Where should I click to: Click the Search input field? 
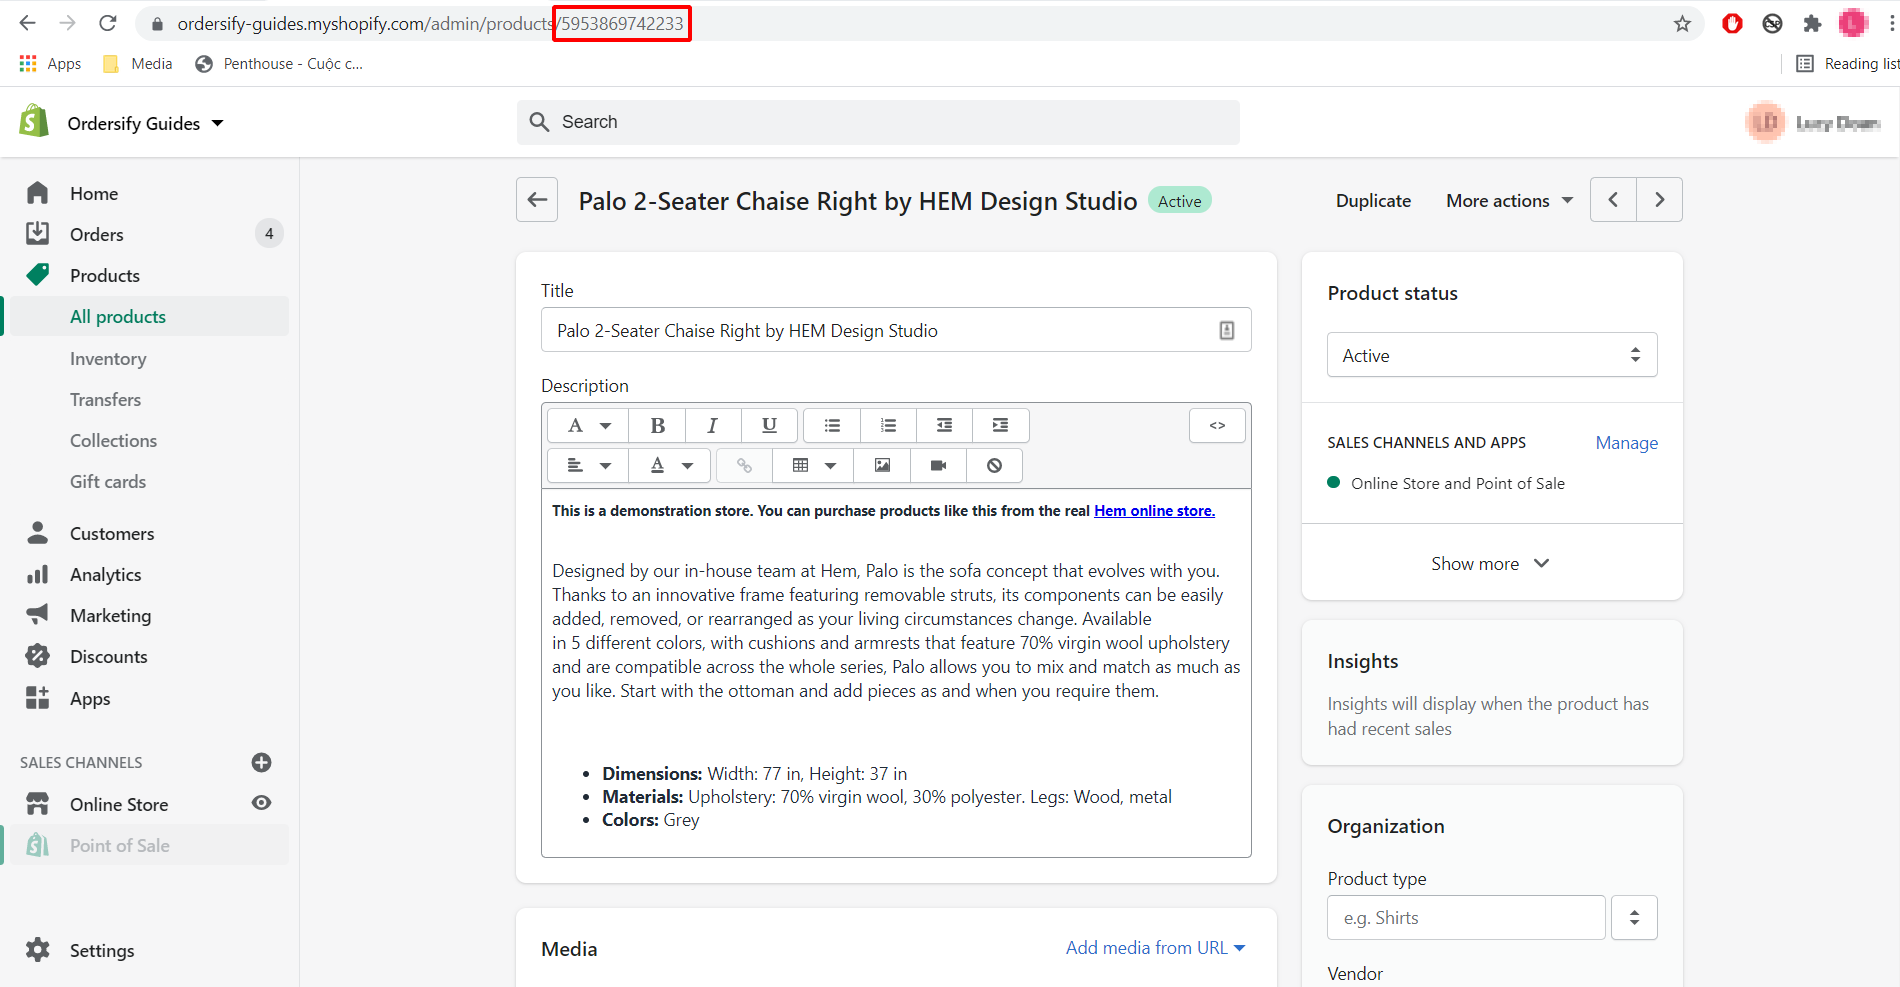coord(878,122)
